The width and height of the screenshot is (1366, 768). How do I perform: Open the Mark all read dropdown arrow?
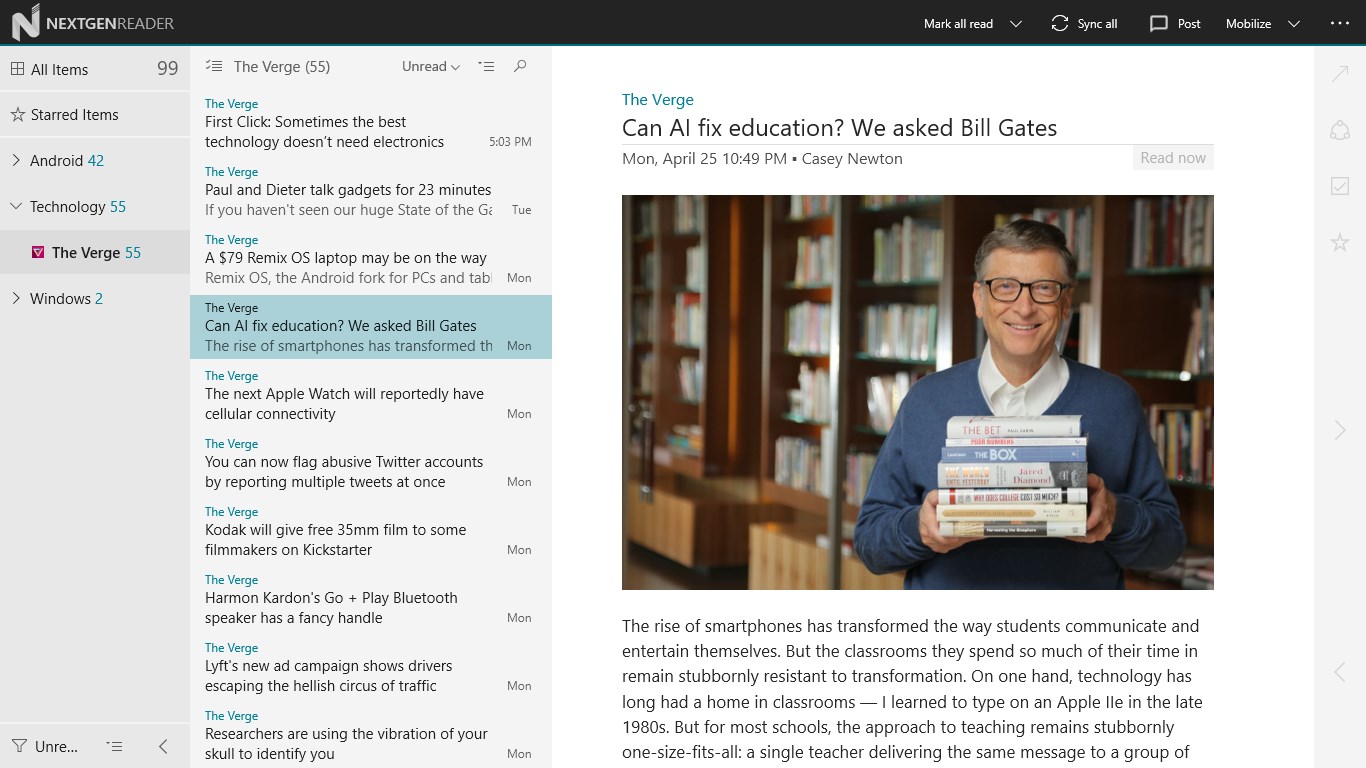pyautogui.click(x=1016, y=23)
